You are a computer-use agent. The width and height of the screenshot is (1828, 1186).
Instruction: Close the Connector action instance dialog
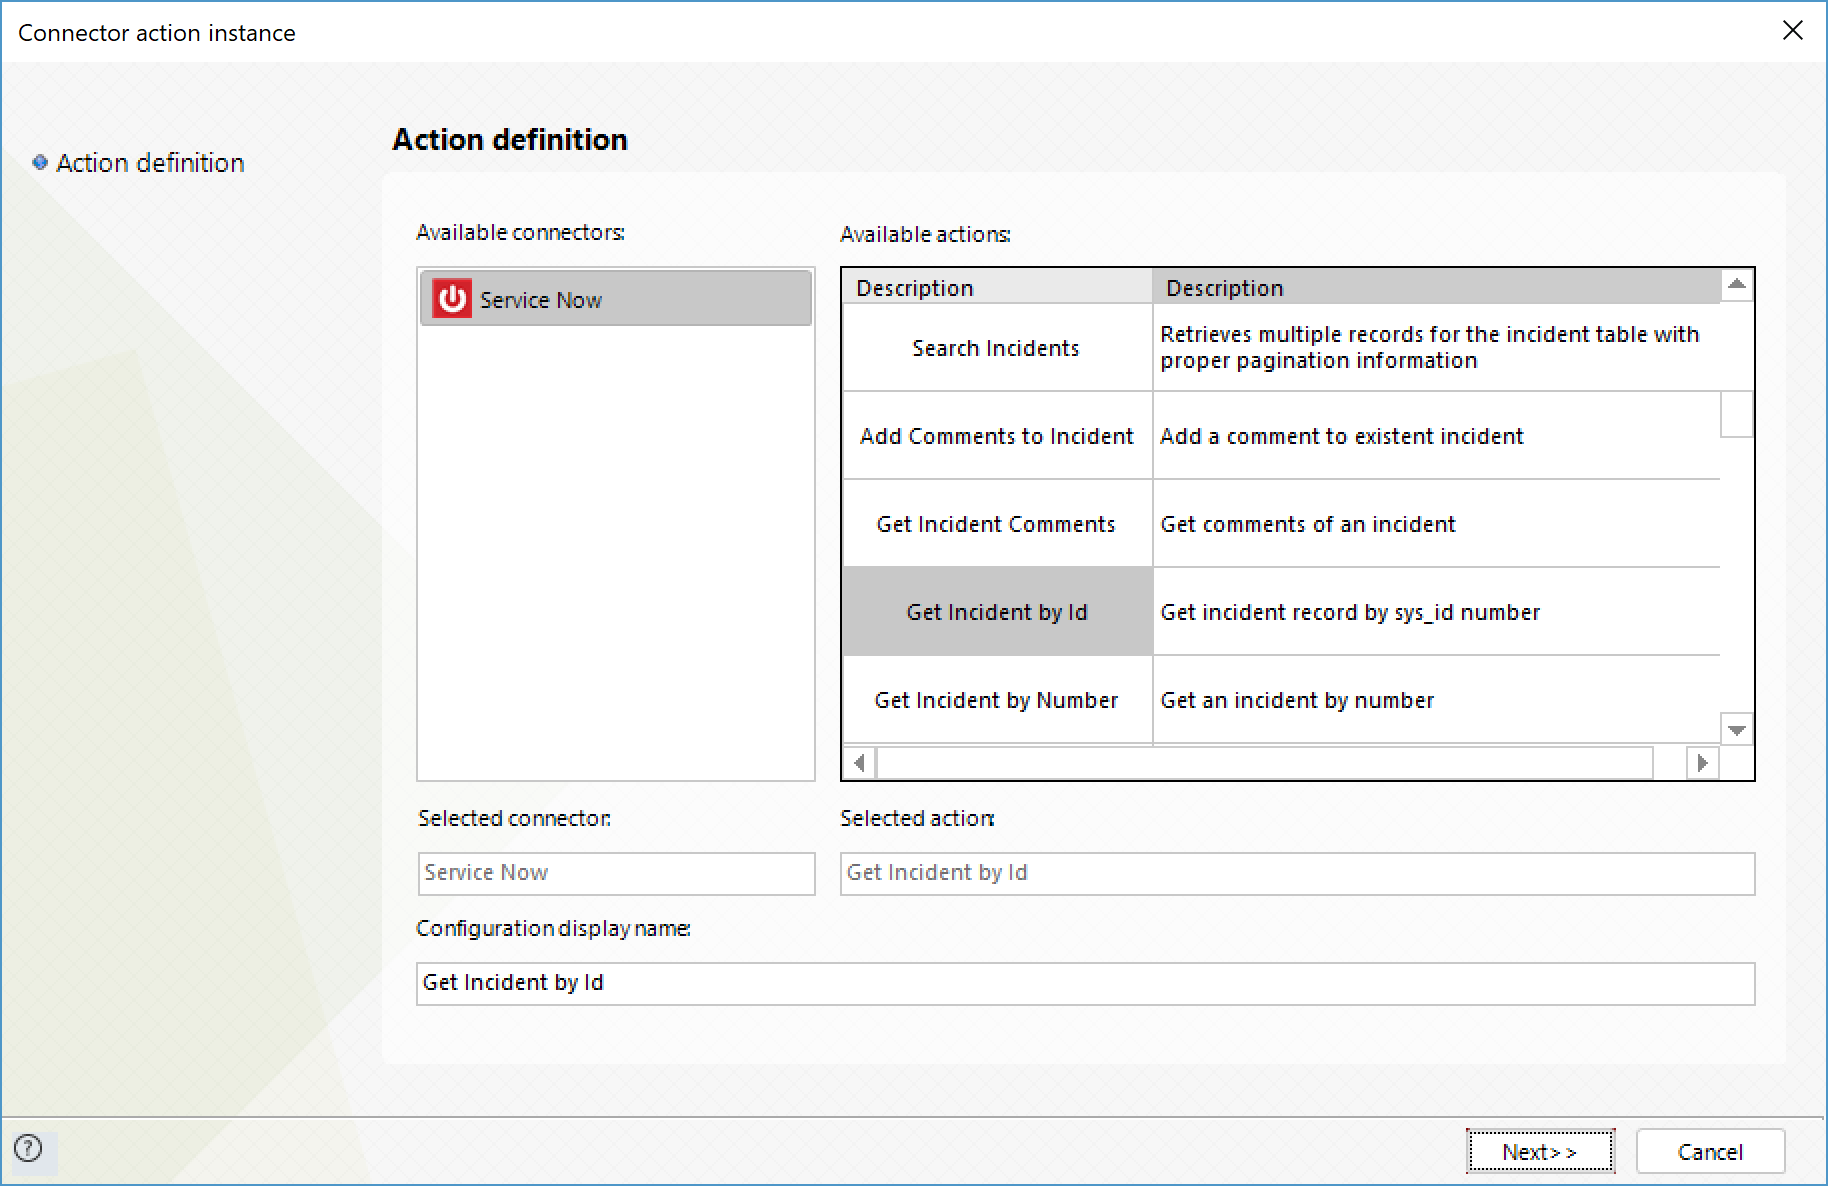(1793, 31)
